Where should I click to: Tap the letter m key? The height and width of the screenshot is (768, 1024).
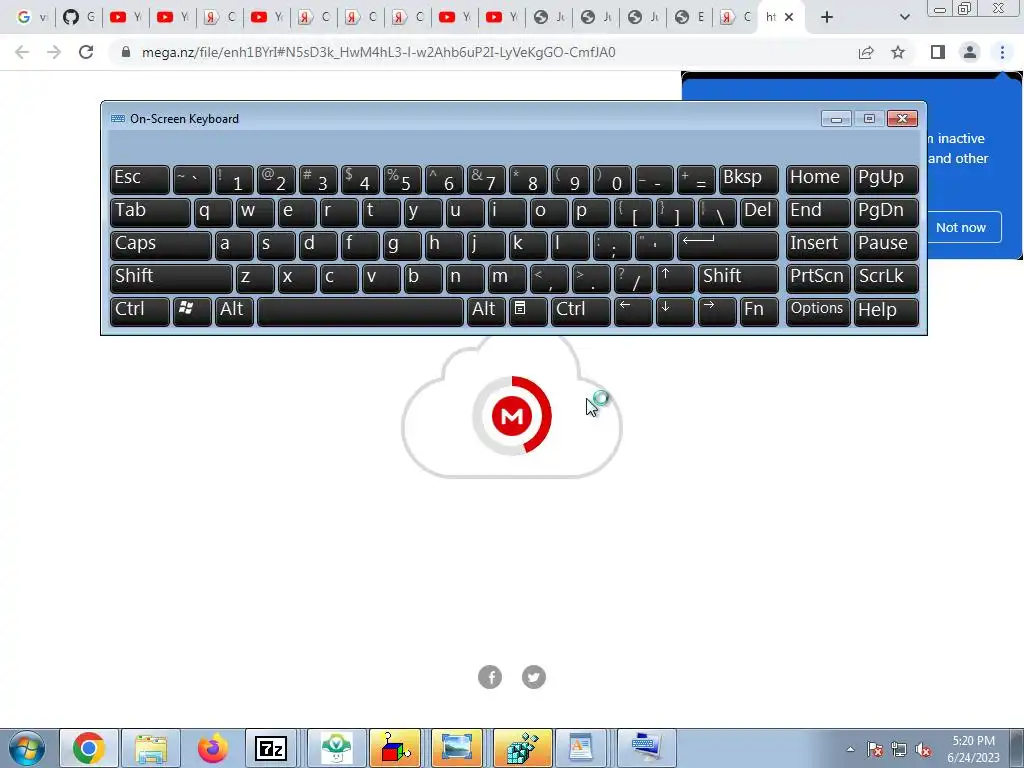coord(507,278)
